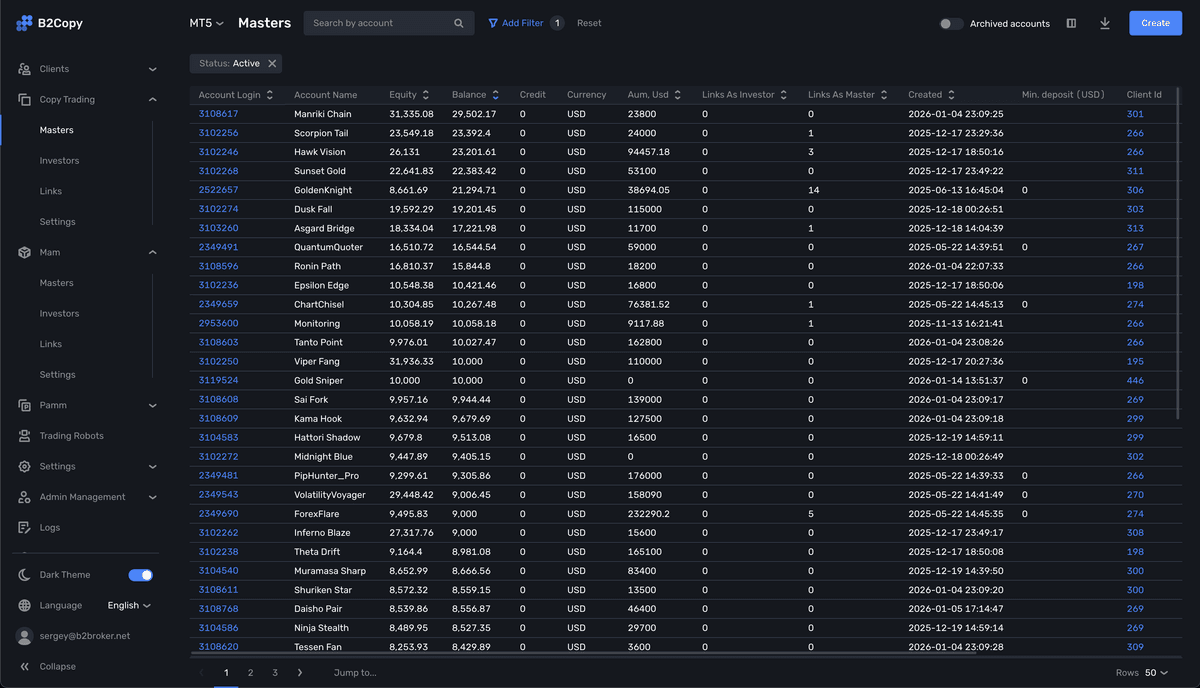Open the Trading Robots section
The height and width of the screenshot is (688, 1200).
24,436
